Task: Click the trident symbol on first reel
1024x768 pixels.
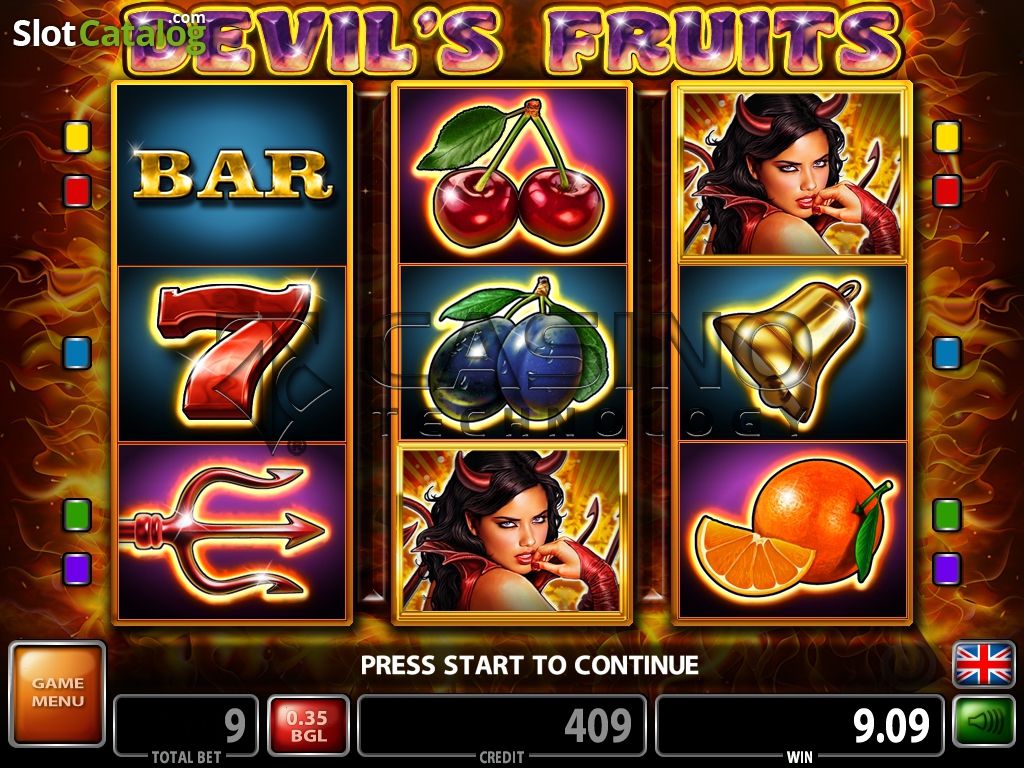Action: (x=232, y=530)
